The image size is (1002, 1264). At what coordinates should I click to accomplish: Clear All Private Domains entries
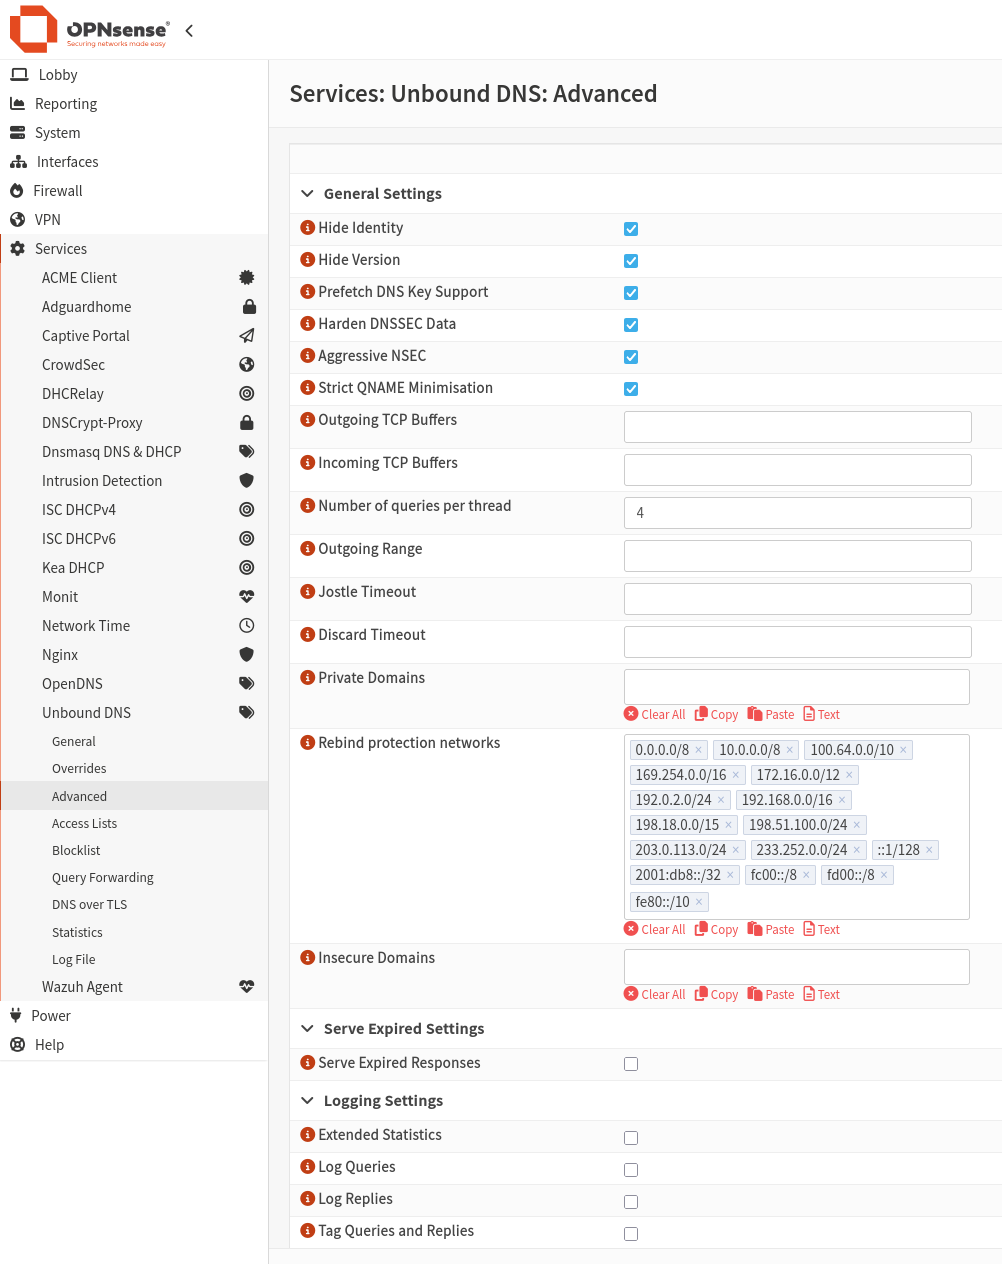pos(655,715)
